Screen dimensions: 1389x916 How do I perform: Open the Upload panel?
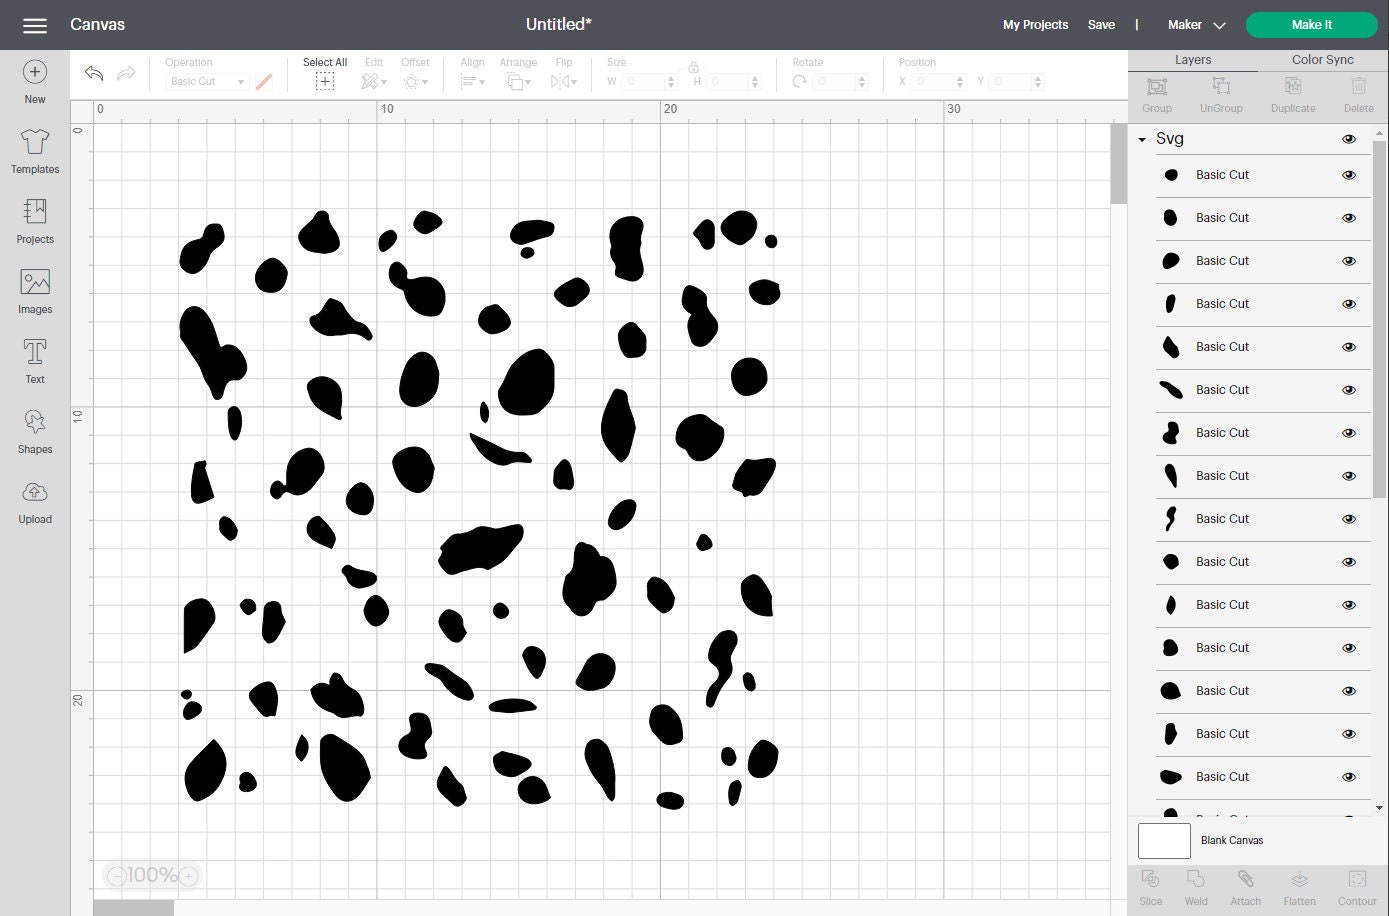(34, 500)
